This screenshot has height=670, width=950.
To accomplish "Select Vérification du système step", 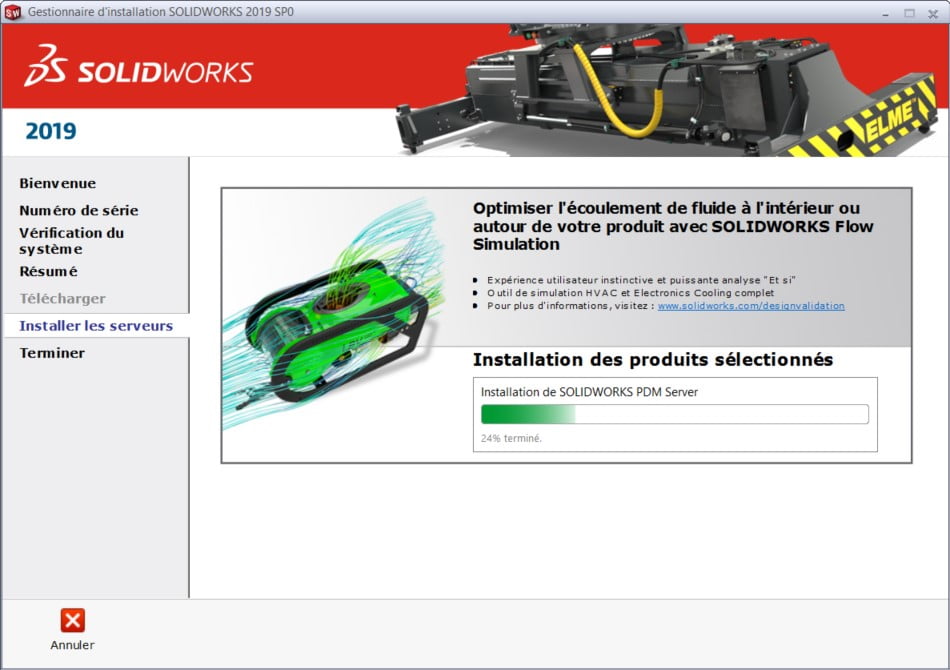I will point(71,240).
